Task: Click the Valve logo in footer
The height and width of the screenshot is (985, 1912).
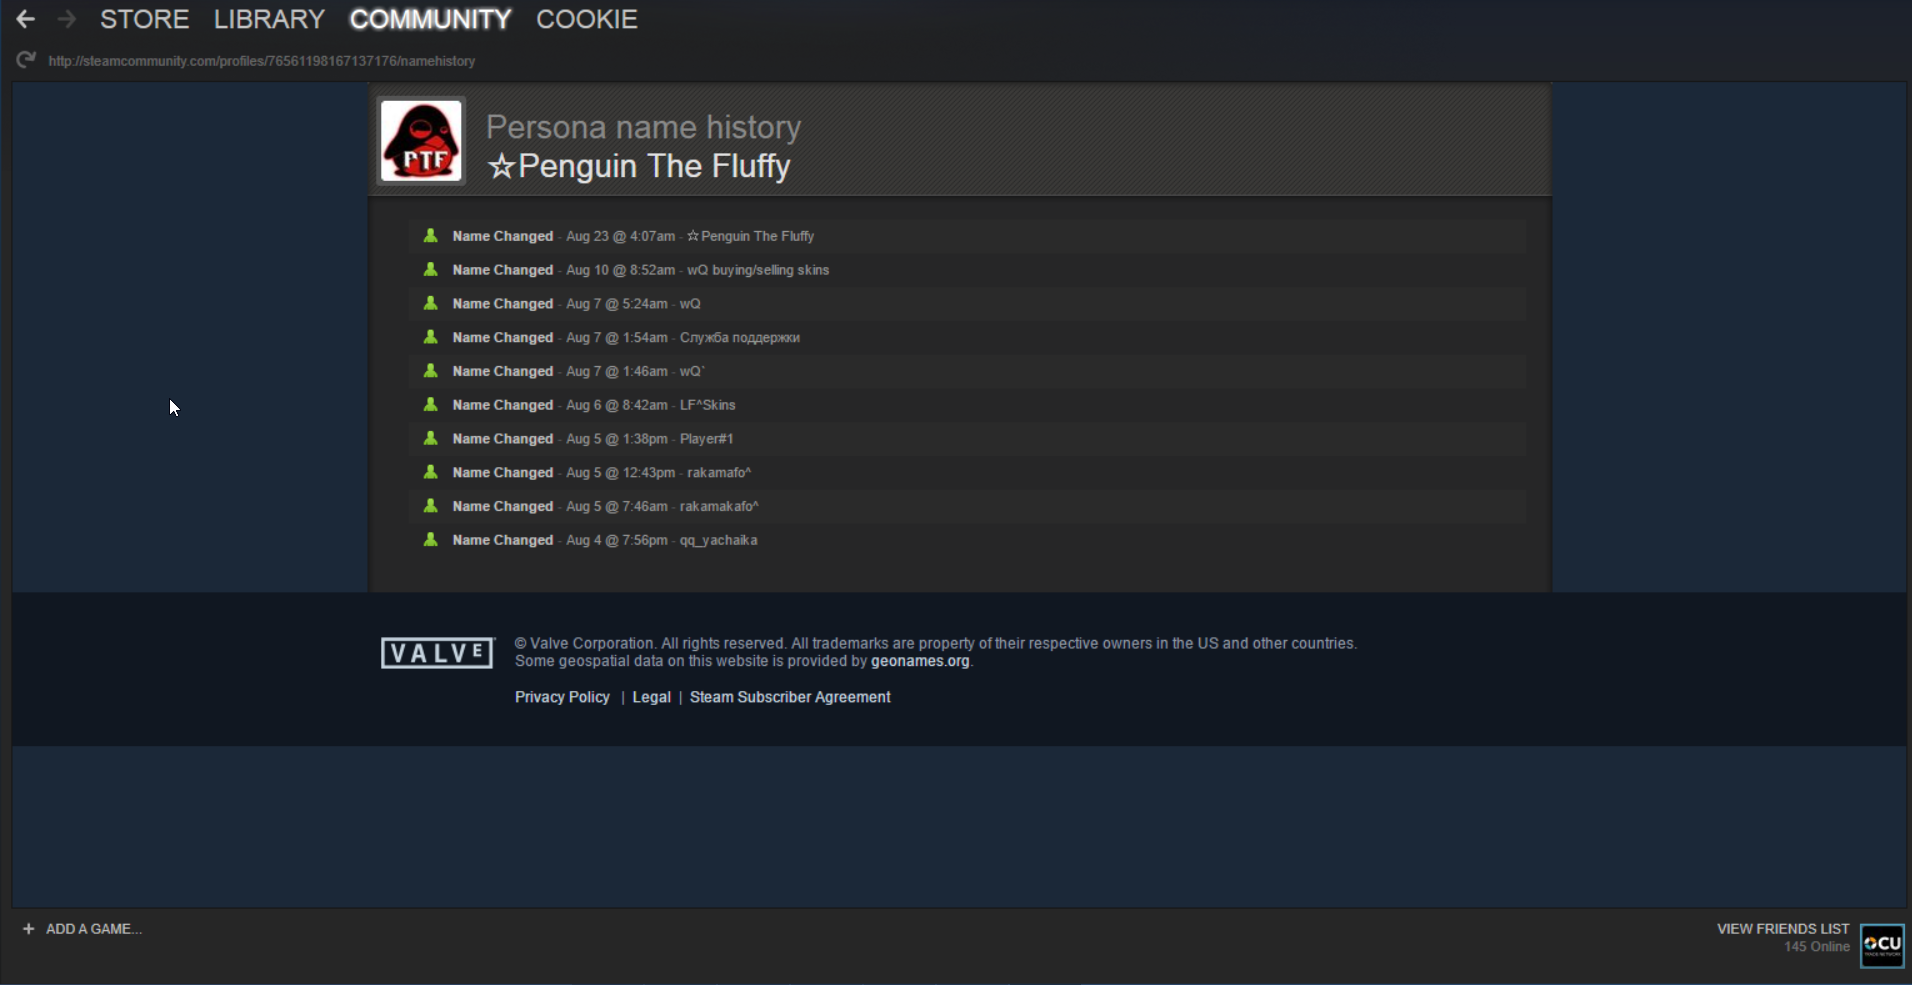Action: coord(437,653)
